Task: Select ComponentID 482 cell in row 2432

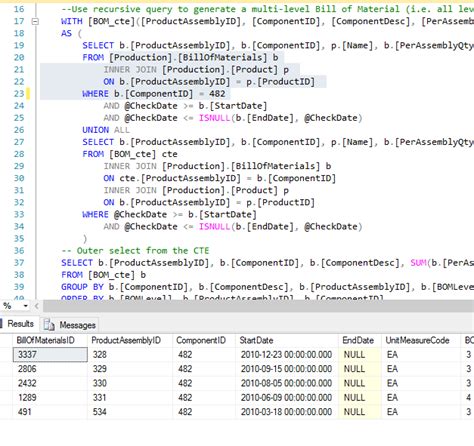Action: pyautogui.click(x=204, y=383)
